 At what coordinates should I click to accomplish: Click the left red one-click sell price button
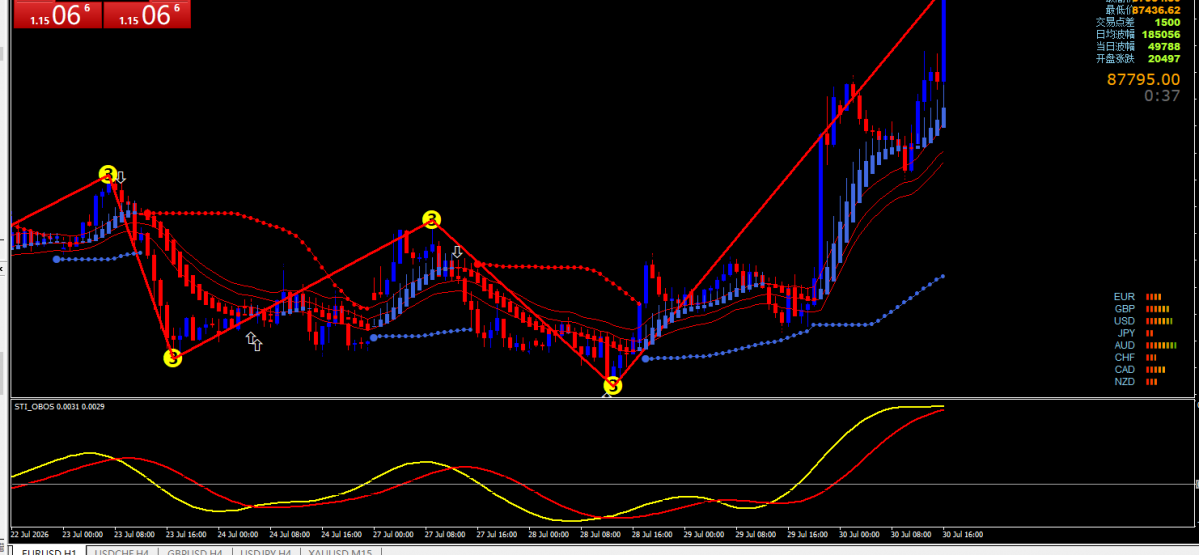57,14
